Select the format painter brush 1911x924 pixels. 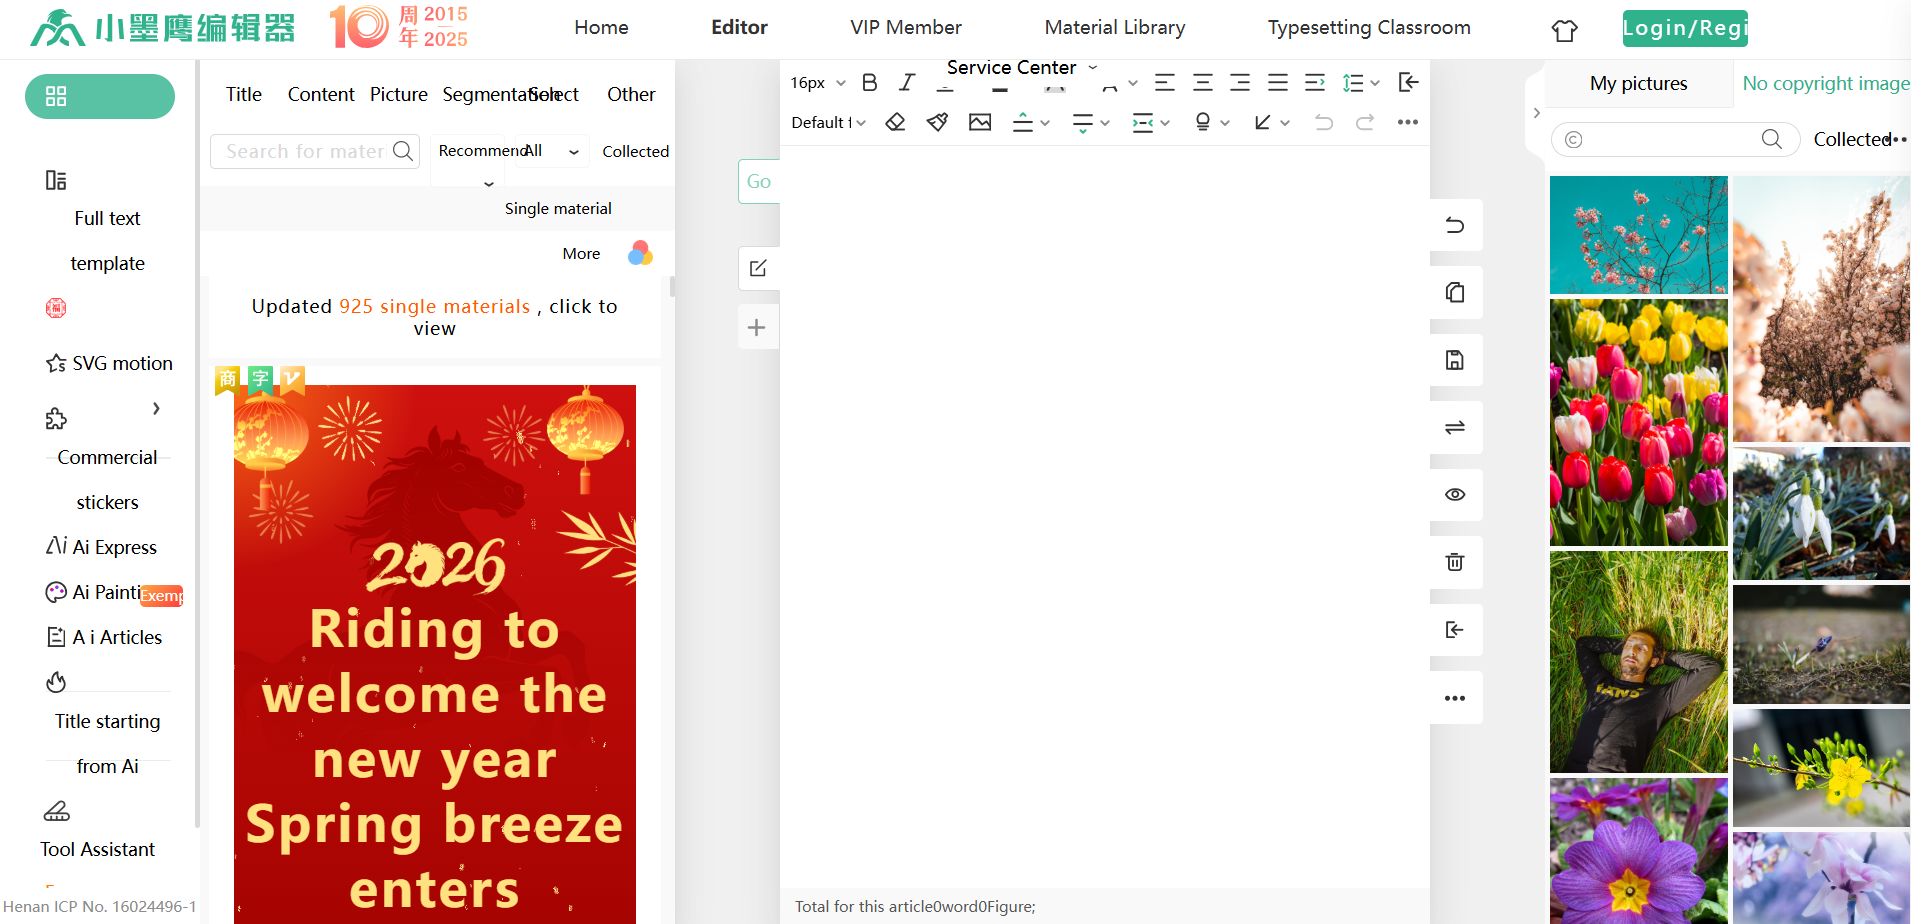point(937,122)
